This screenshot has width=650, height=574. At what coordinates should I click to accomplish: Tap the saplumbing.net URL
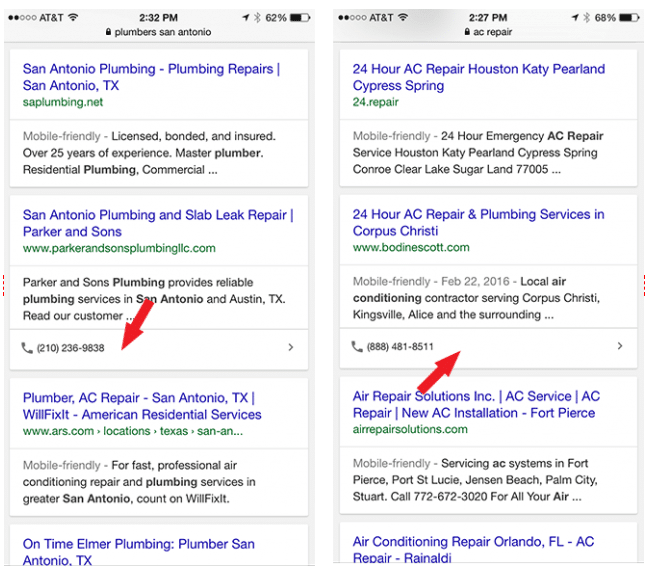pyautogui.click(x=63, y=102)
